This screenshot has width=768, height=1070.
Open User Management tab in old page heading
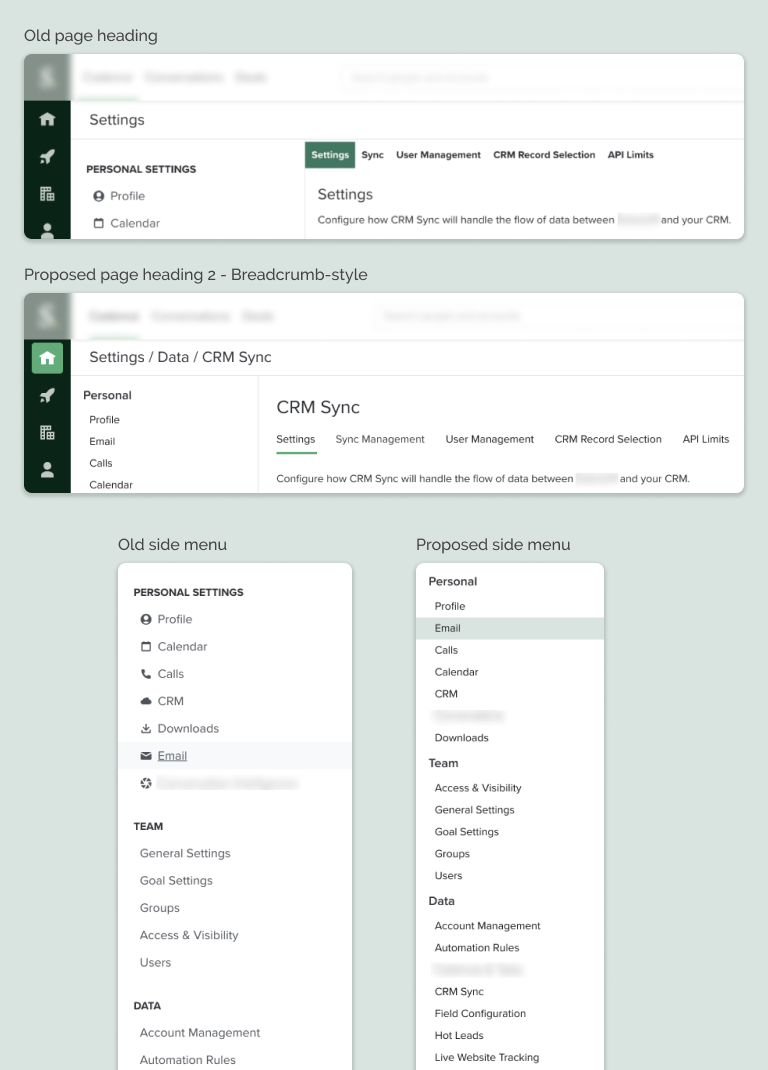pos(438,155)
